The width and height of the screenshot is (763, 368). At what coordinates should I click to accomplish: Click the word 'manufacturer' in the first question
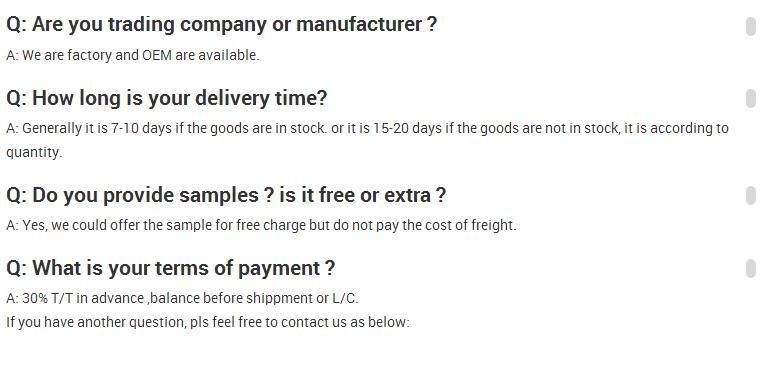point(359,24)
